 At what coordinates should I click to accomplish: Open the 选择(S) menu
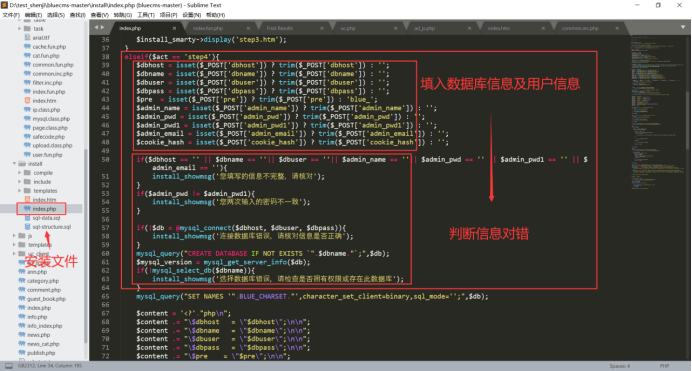tap(56, 15)
